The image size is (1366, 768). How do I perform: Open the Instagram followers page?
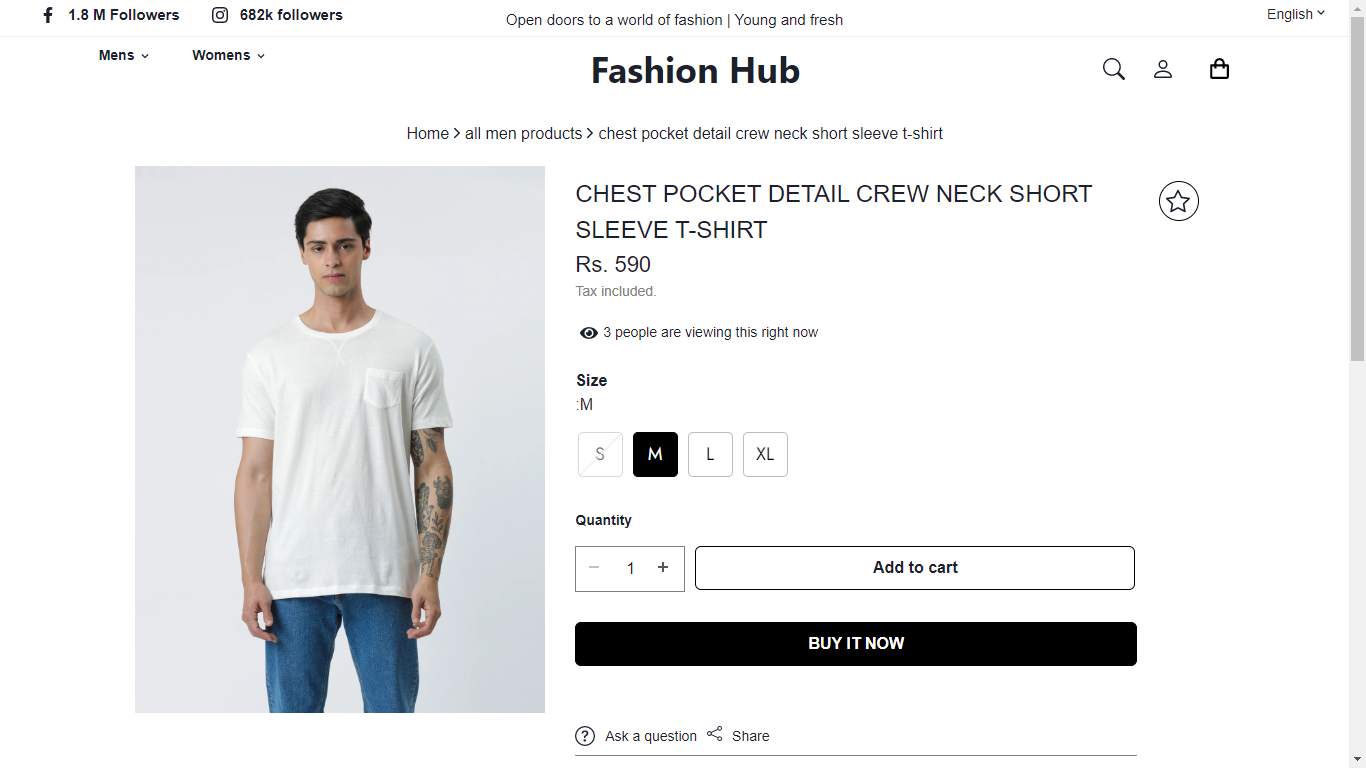point(277,15)
